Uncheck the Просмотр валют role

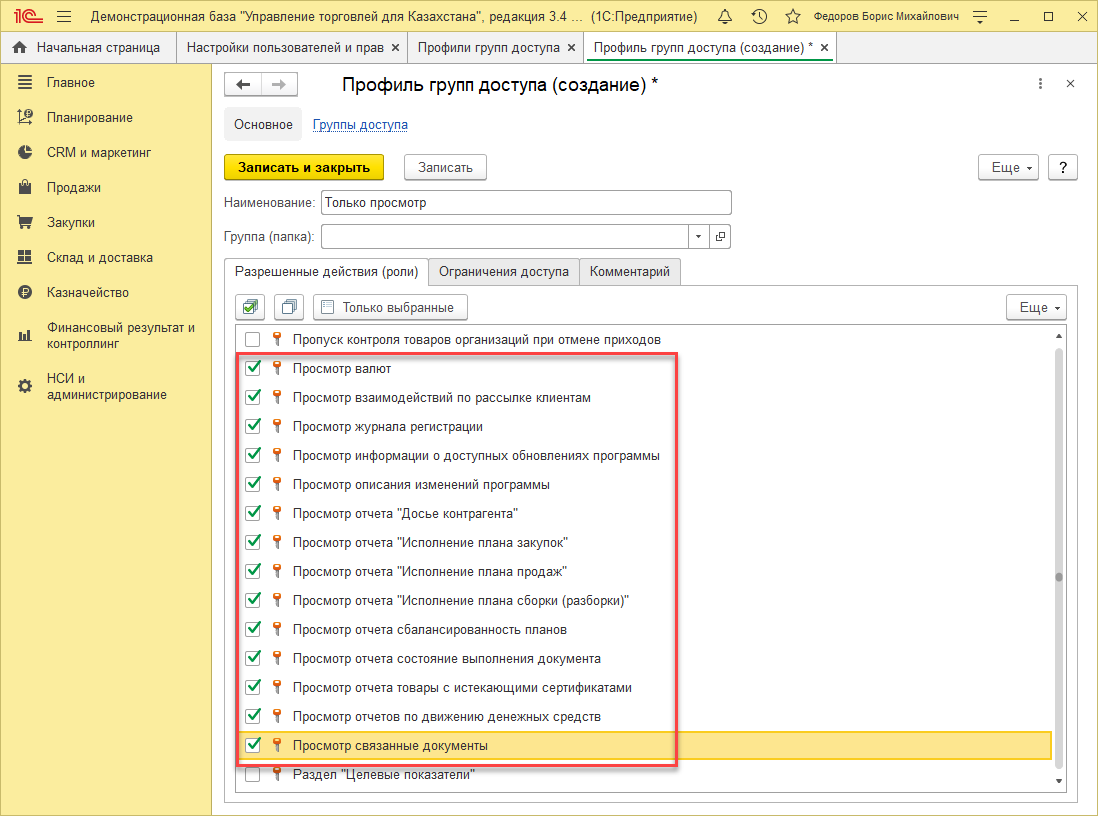[253, 368]
